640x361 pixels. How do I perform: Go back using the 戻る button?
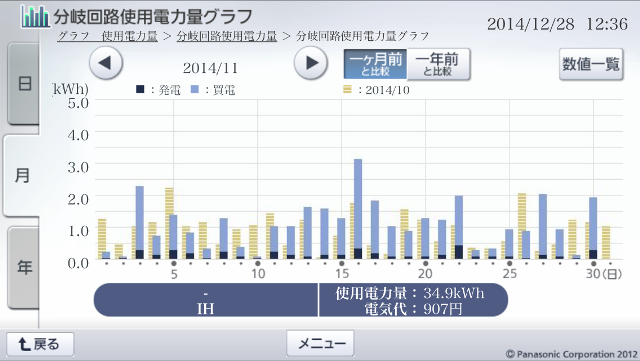click(x=40, y=344)
